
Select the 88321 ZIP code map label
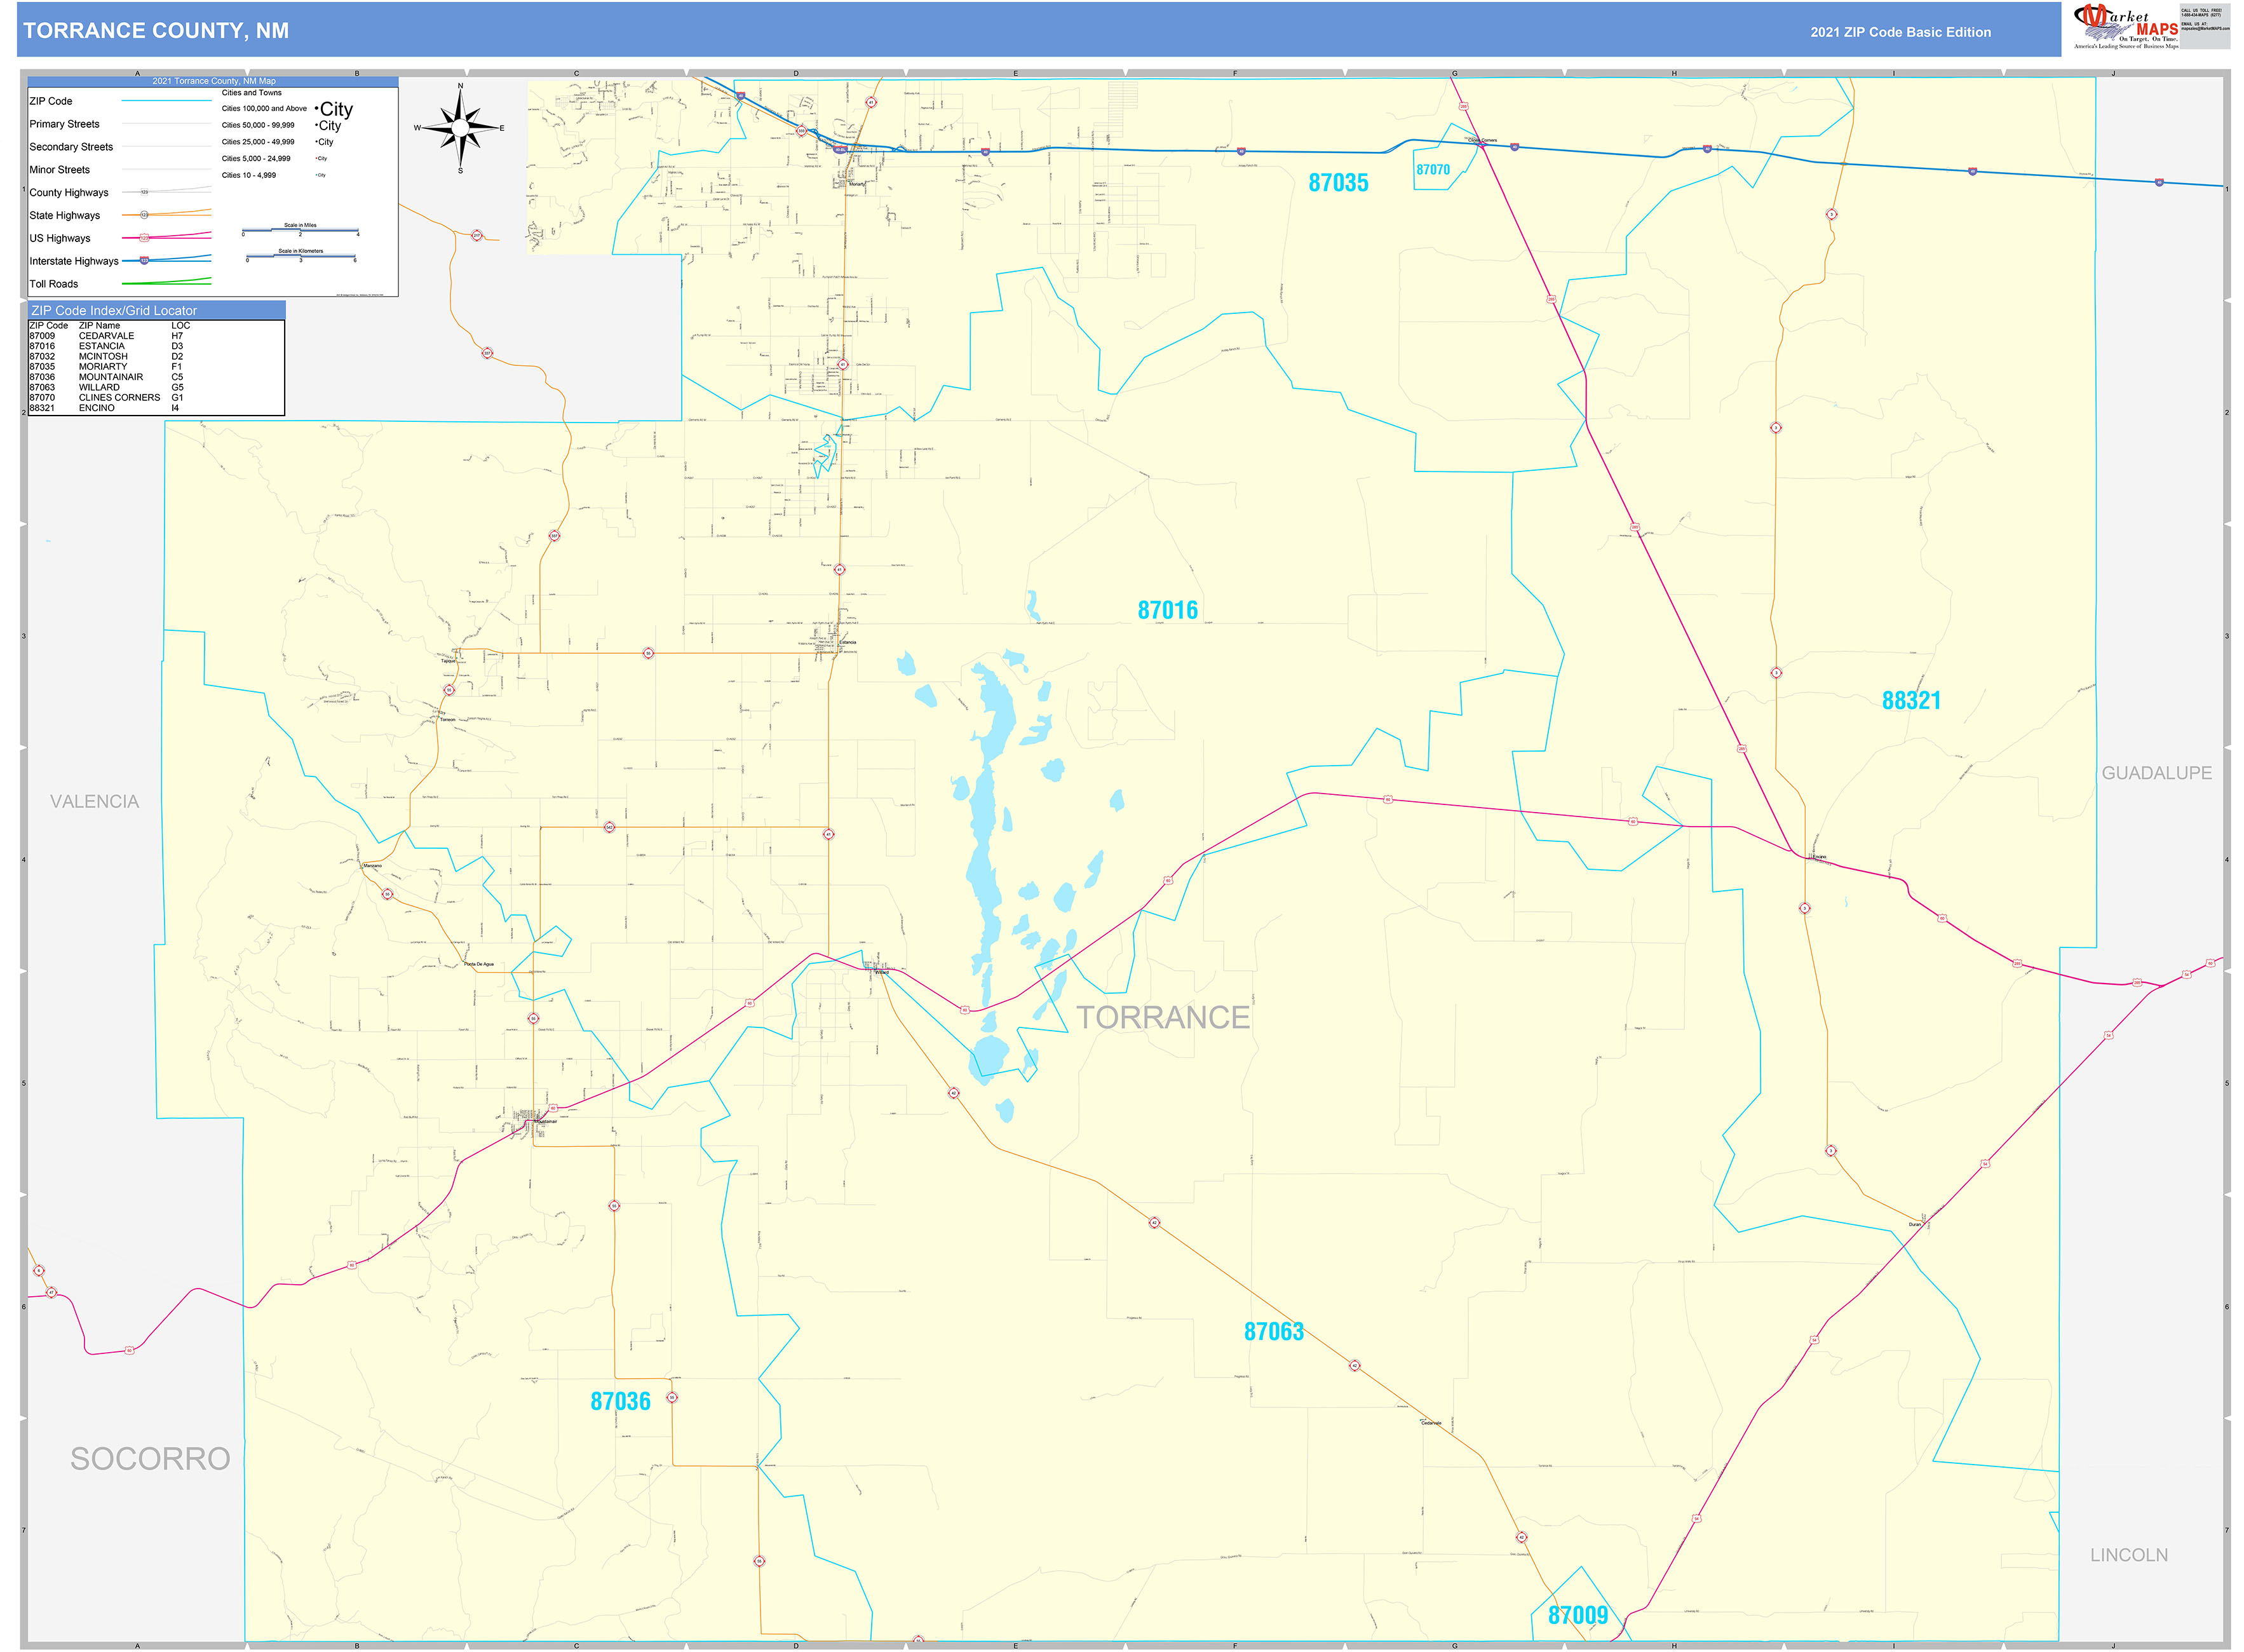[x=1910, y=701]
